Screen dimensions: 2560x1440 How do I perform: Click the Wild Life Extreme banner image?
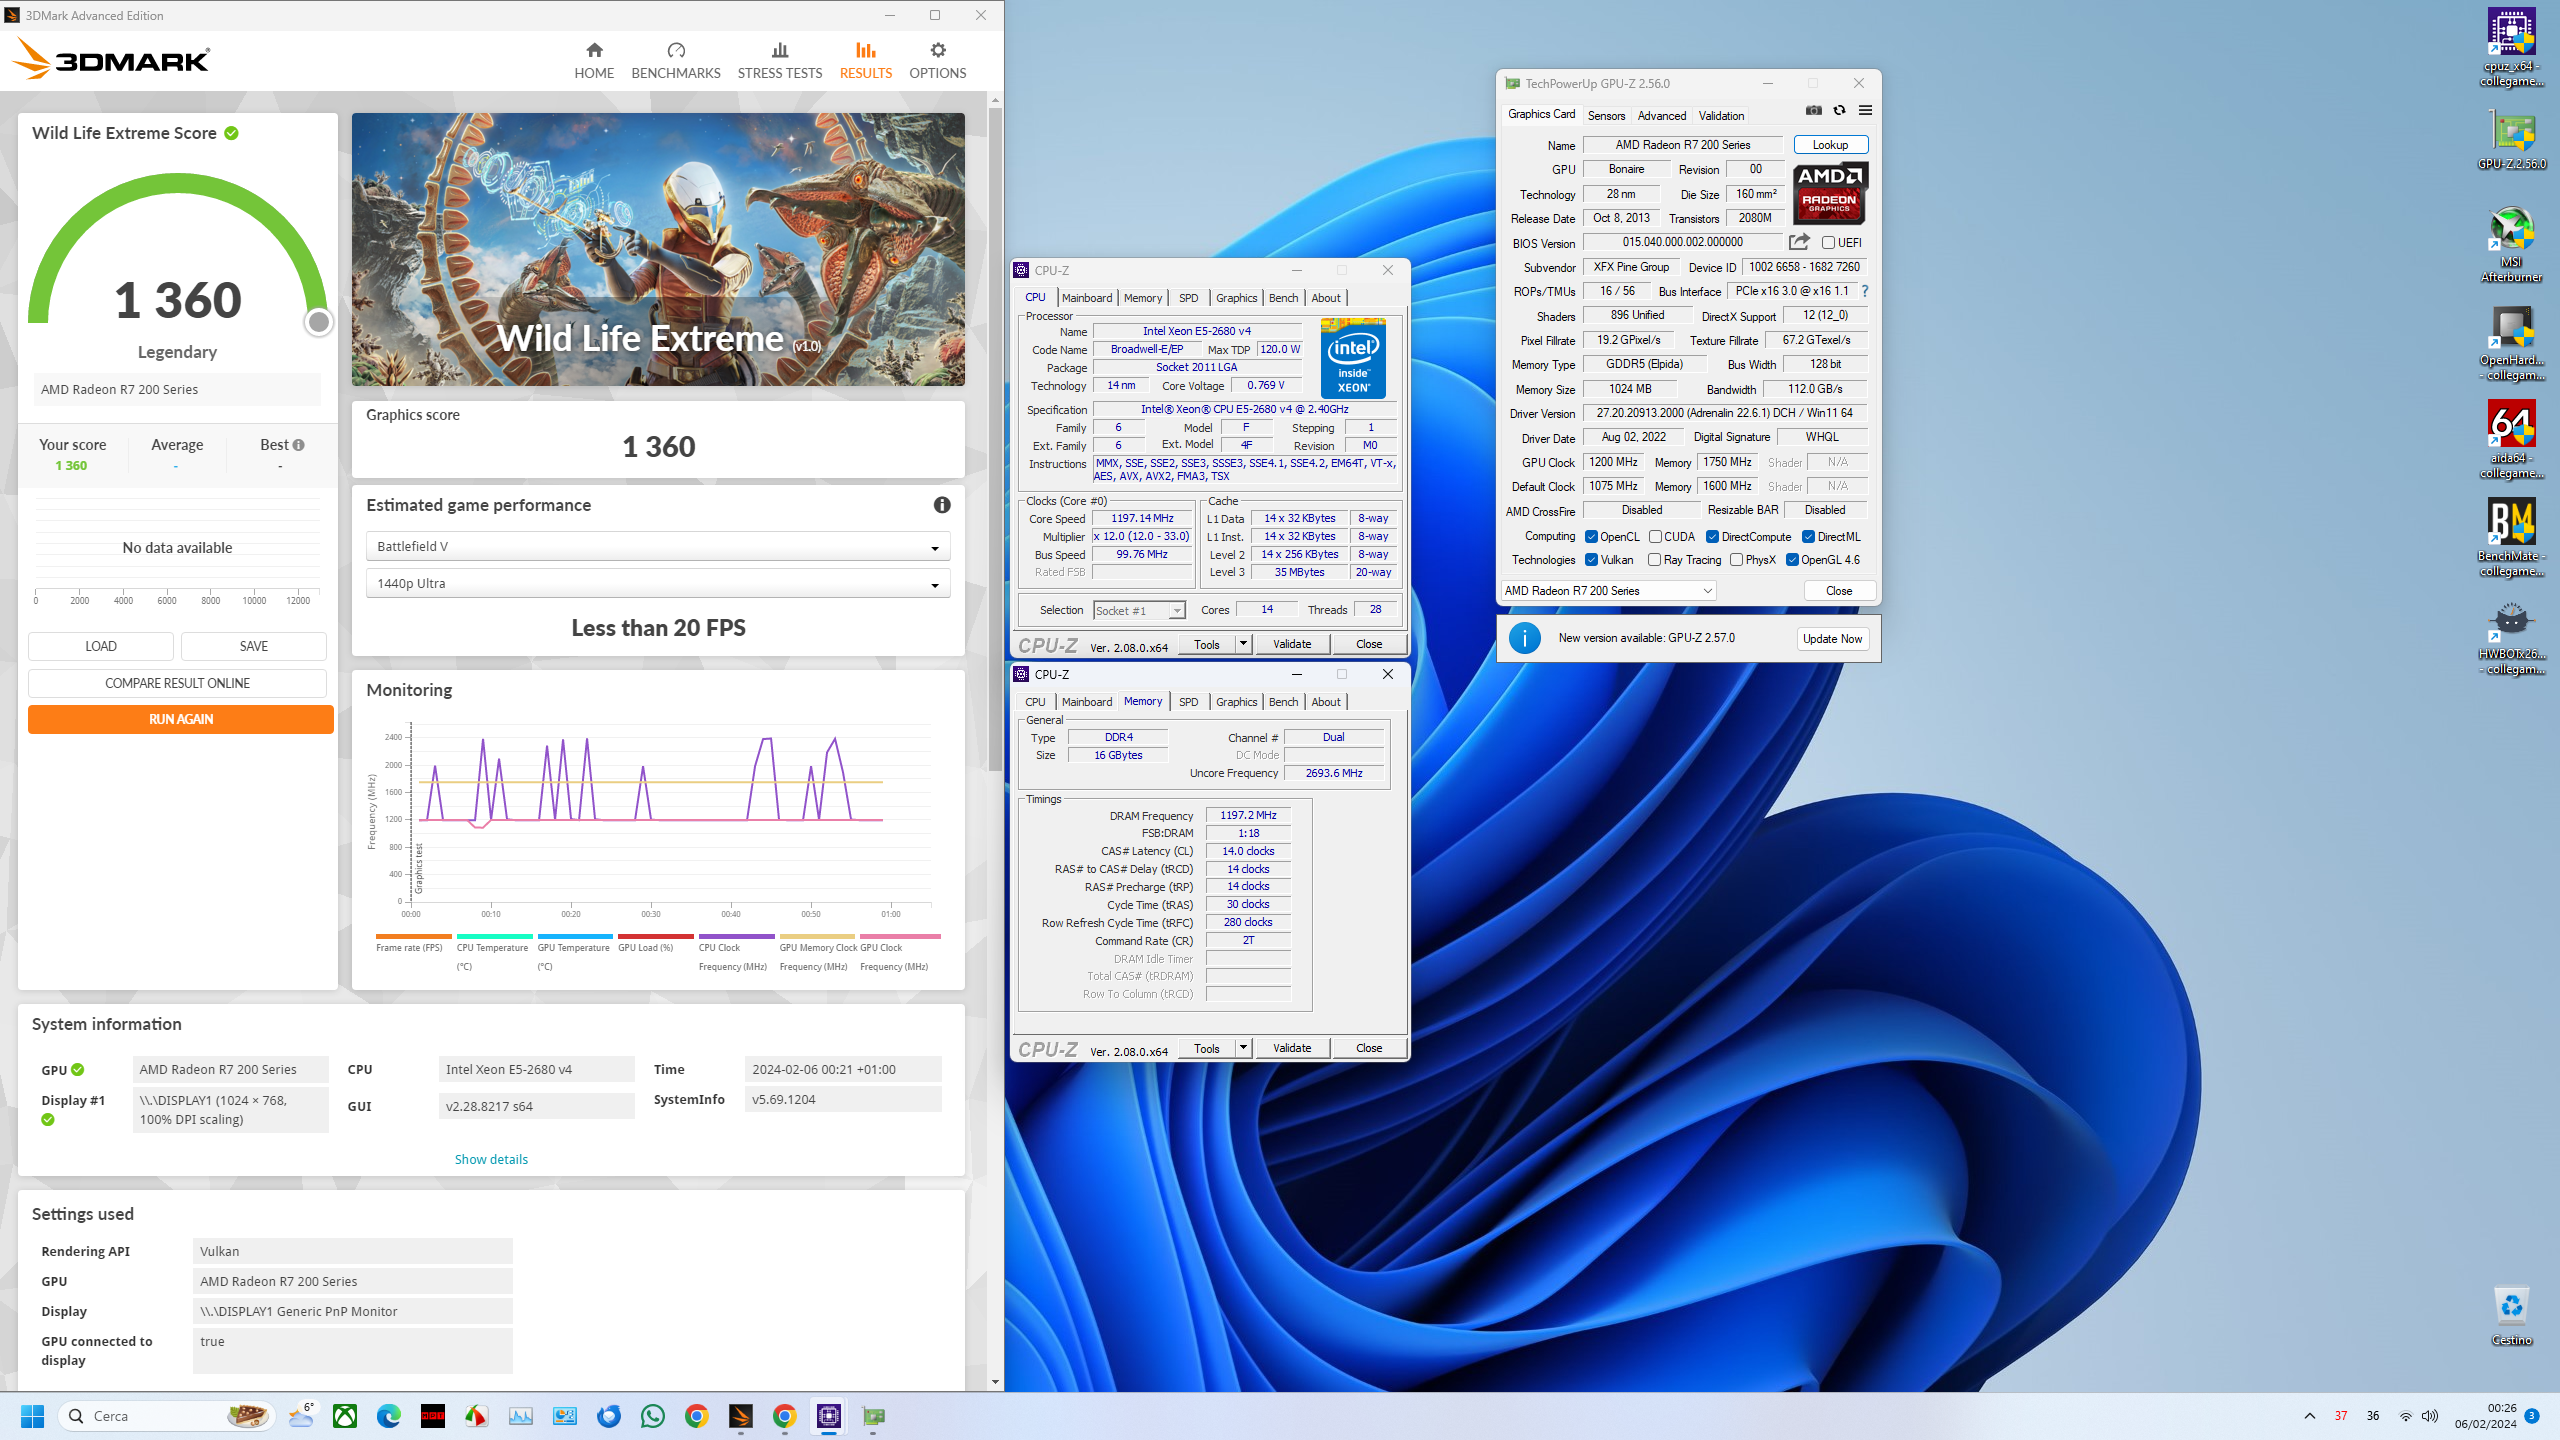[658, 249]
